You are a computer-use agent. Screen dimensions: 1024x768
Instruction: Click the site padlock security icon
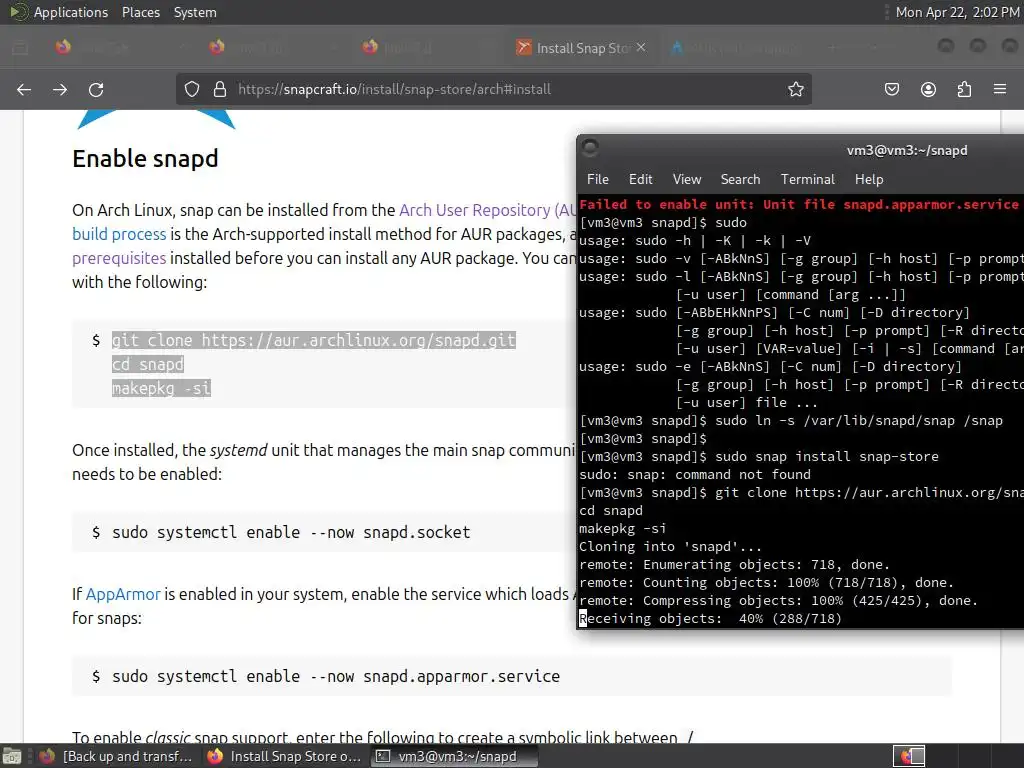(x=220, y=89)
